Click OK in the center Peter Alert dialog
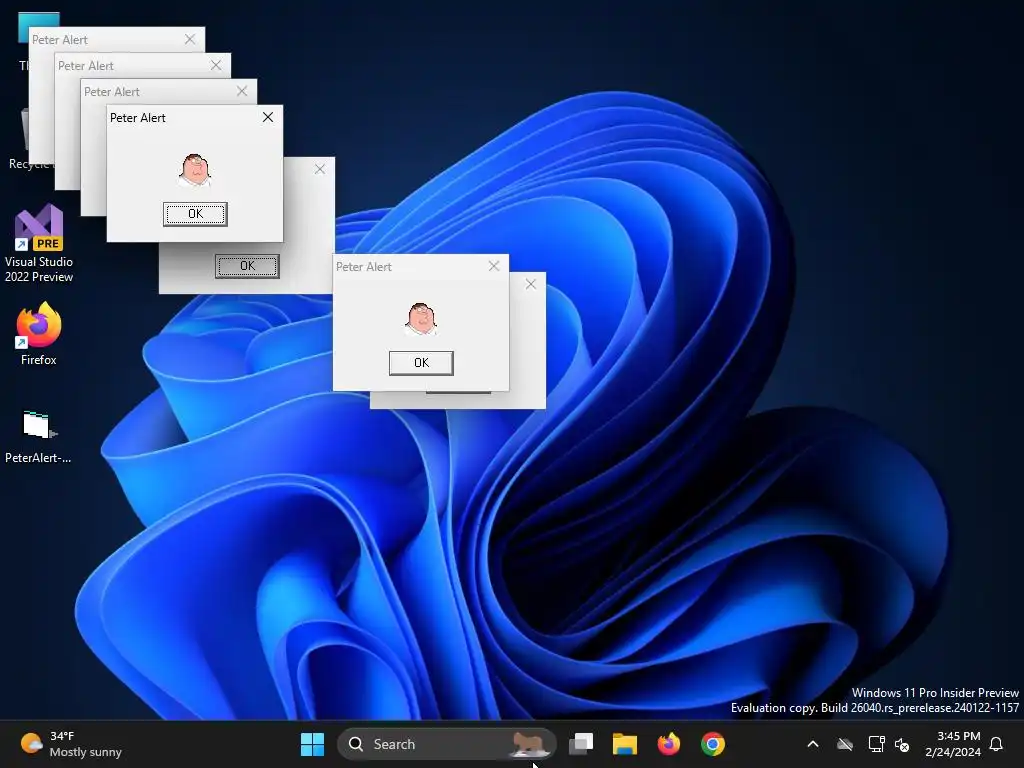This screenshot has height=768, width=1024. (x=421, y=363)
